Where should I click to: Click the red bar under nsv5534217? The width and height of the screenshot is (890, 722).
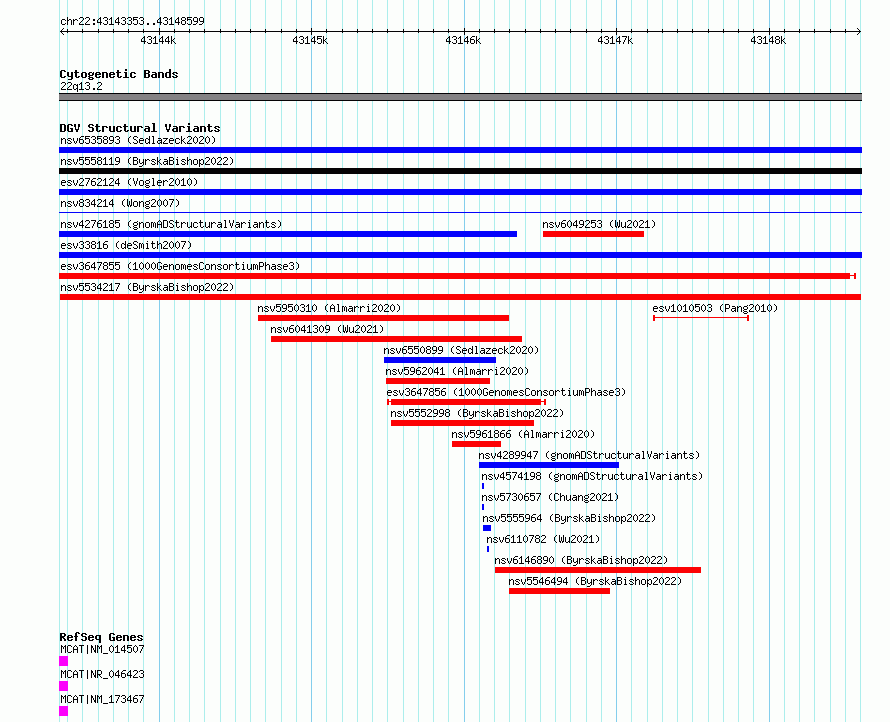point(460,297)
